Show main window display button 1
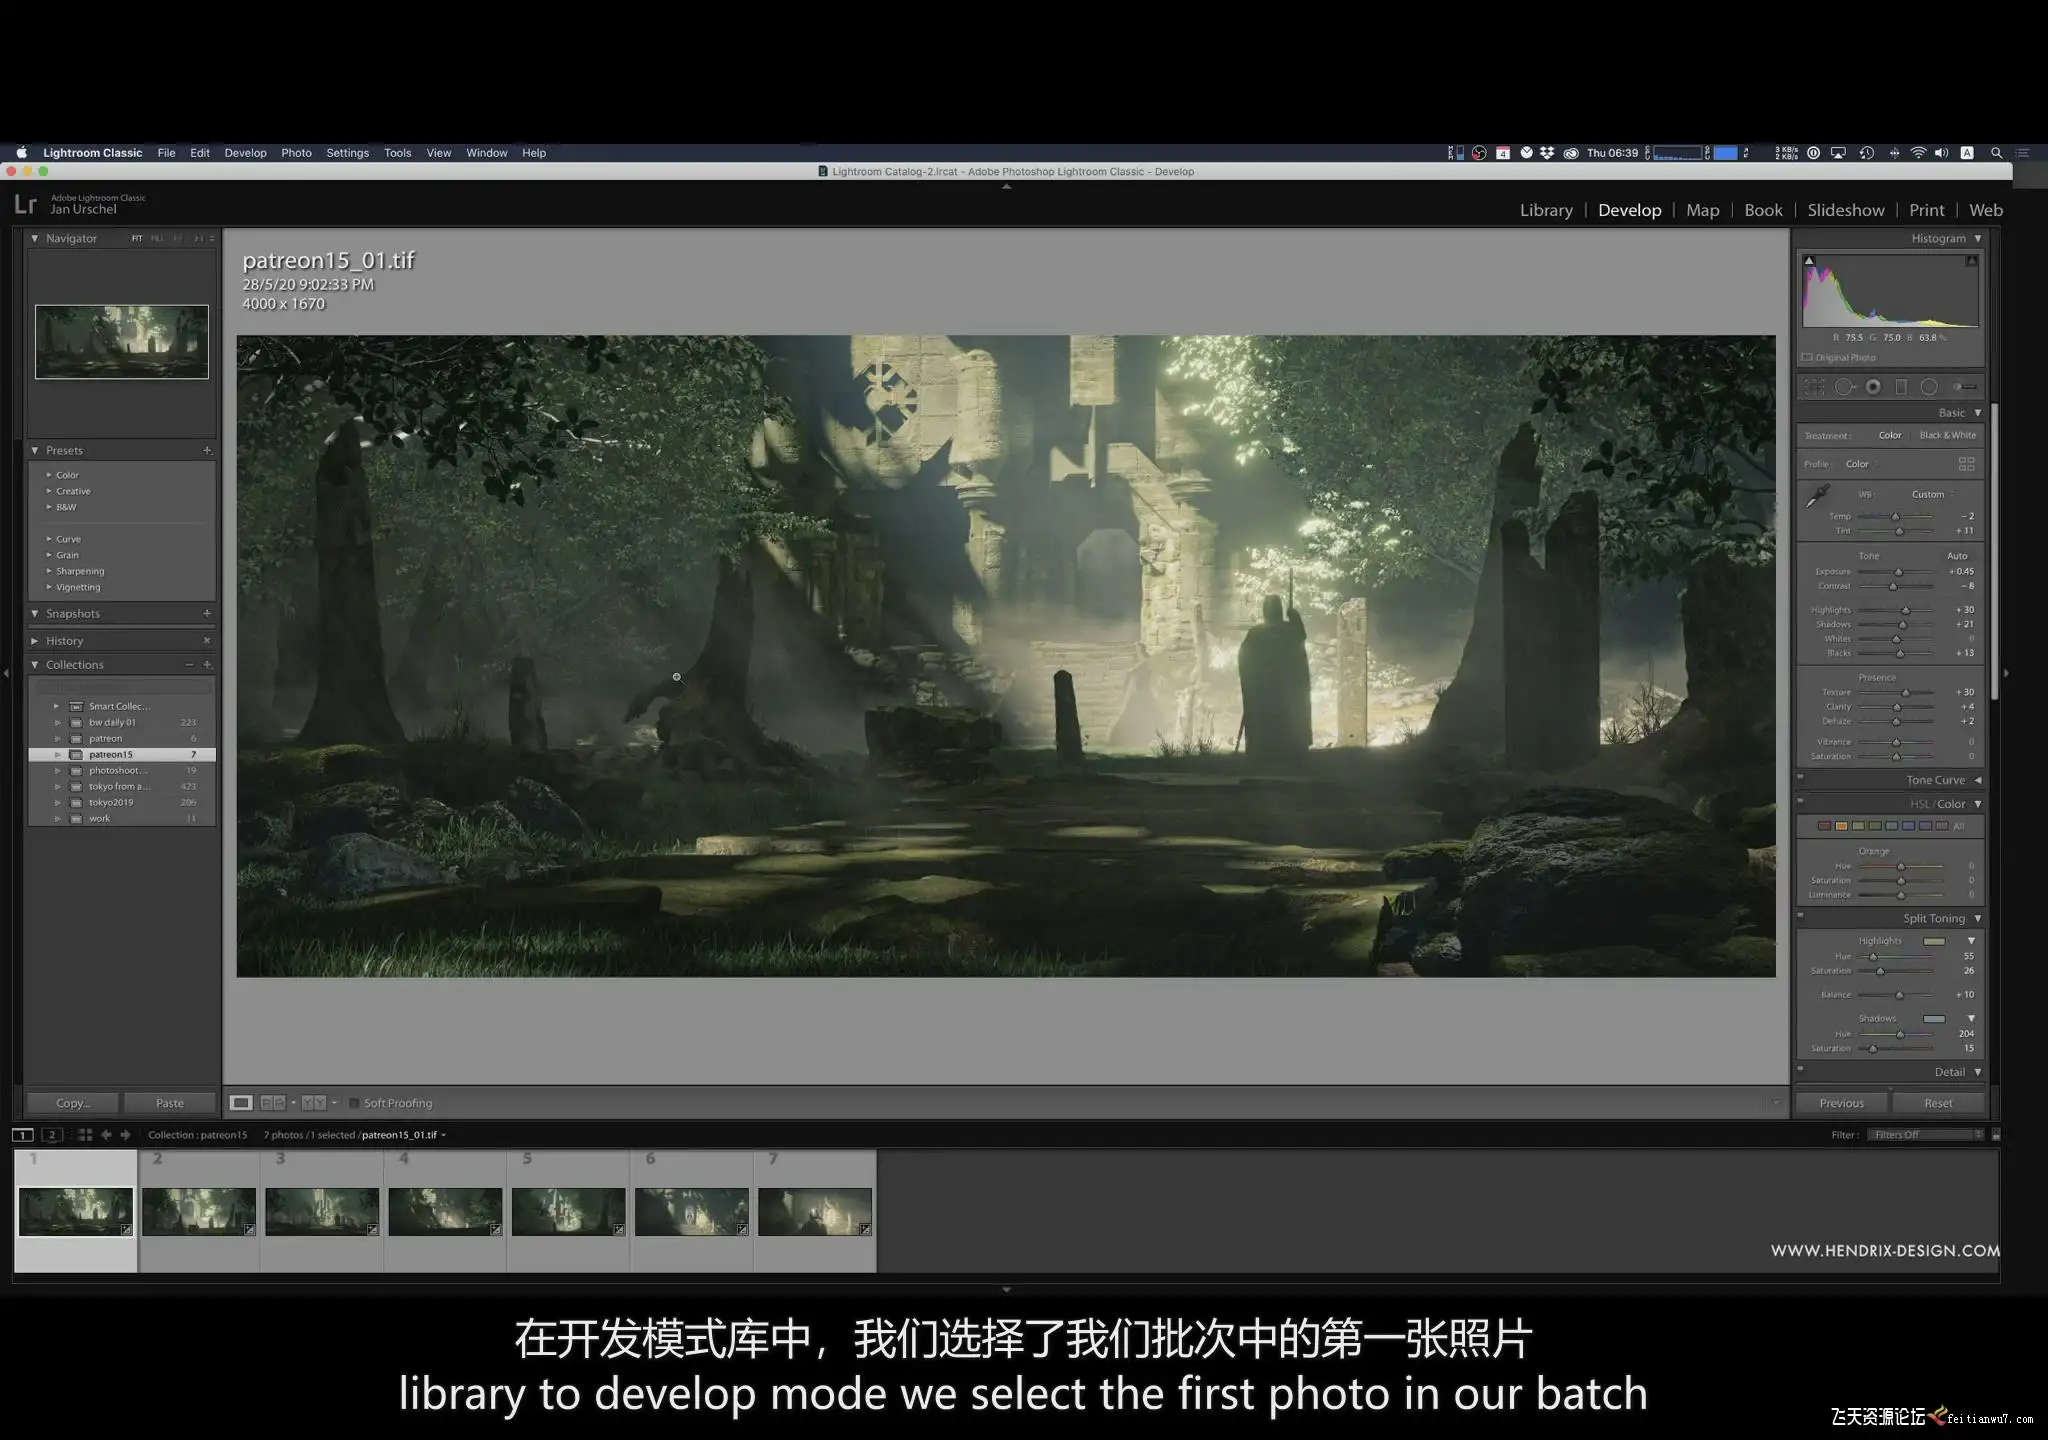The height and width of the screenshot is (1440, 2048). click(x=22, y=1135)
